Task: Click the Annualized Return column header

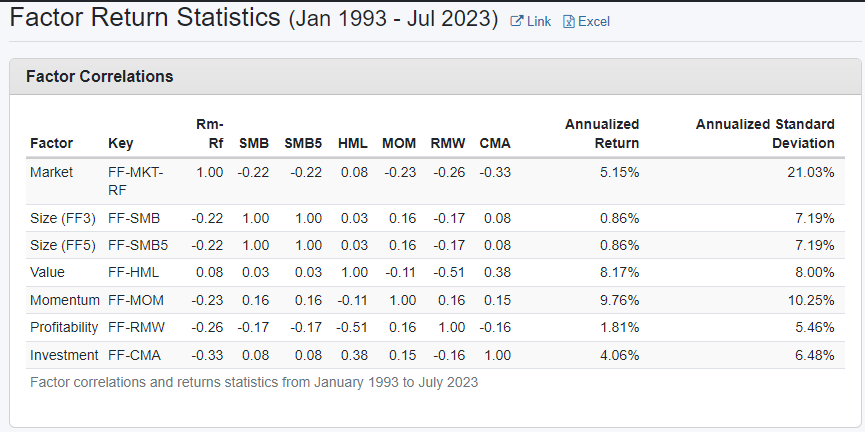Action: 602,134
